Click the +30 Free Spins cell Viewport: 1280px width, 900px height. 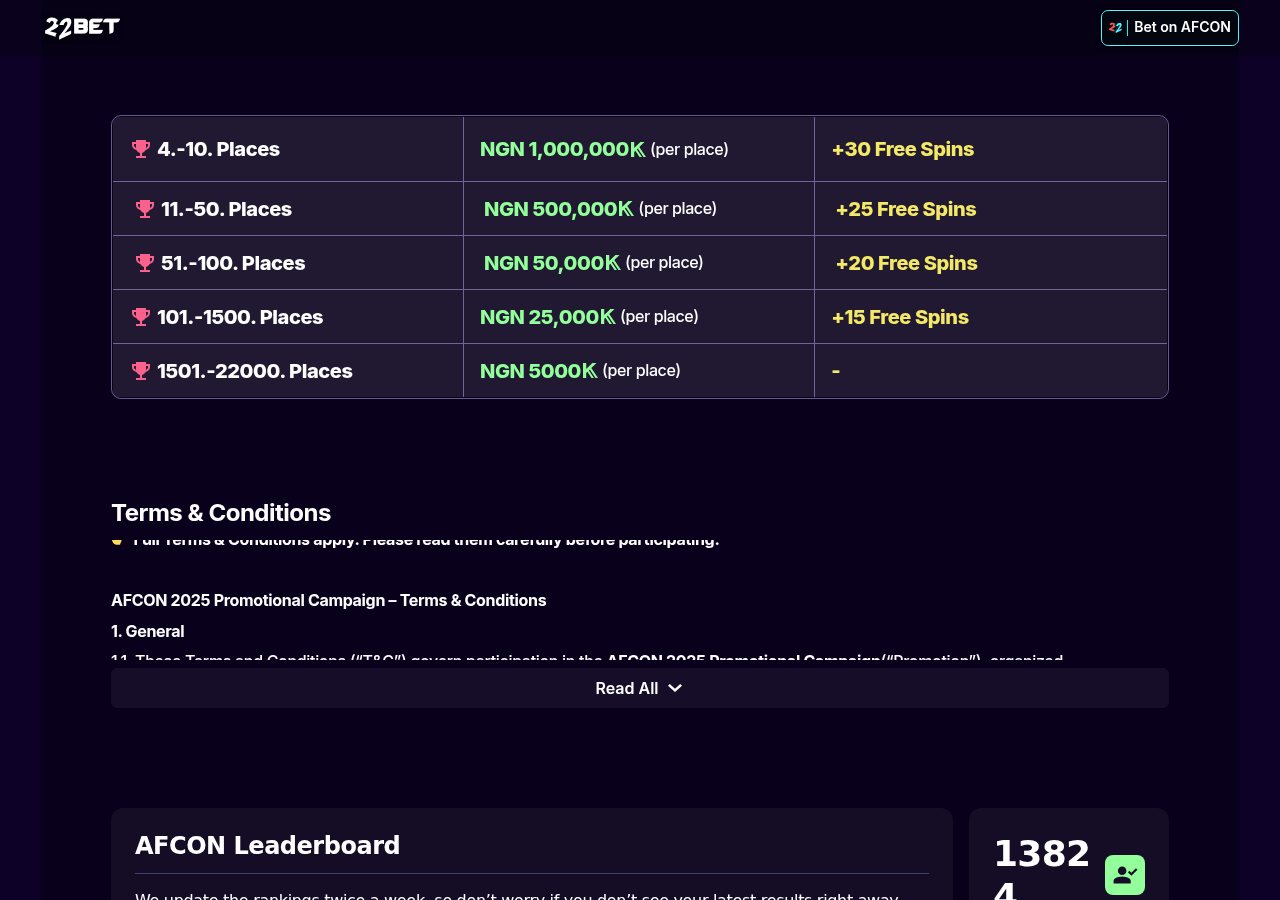[x=991, y=149]
